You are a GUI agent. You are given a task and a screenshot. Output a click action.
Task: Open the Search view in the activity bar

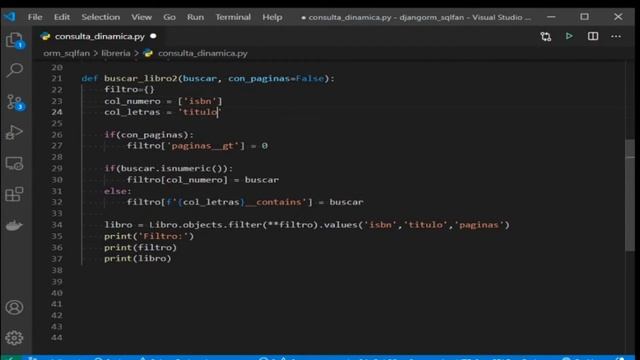point(15,70)
